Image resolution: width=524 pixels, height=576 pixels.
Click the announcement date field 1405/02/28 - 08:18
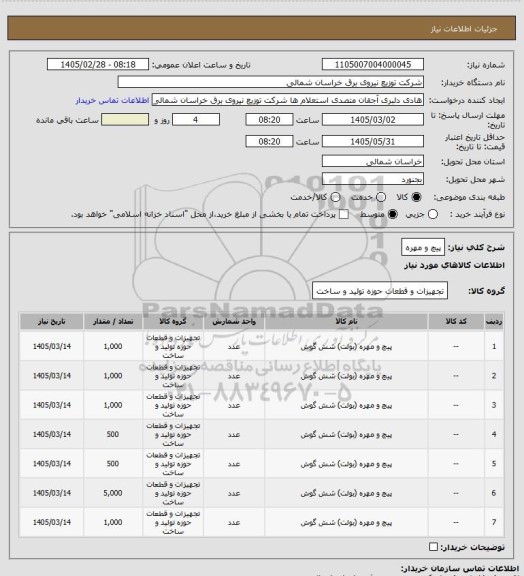pyautogui.click(x=98, y=64)
